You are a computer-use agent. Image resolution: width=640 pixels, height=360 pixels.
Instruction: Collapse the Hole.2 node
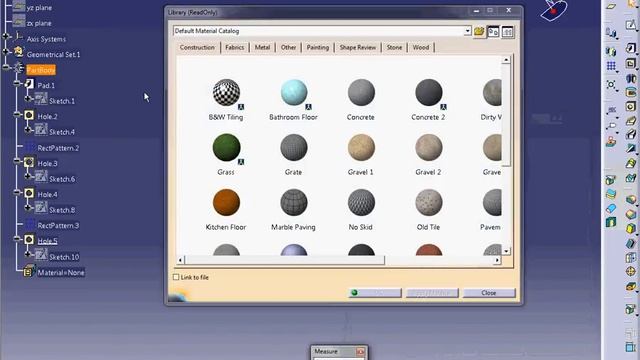17,115
